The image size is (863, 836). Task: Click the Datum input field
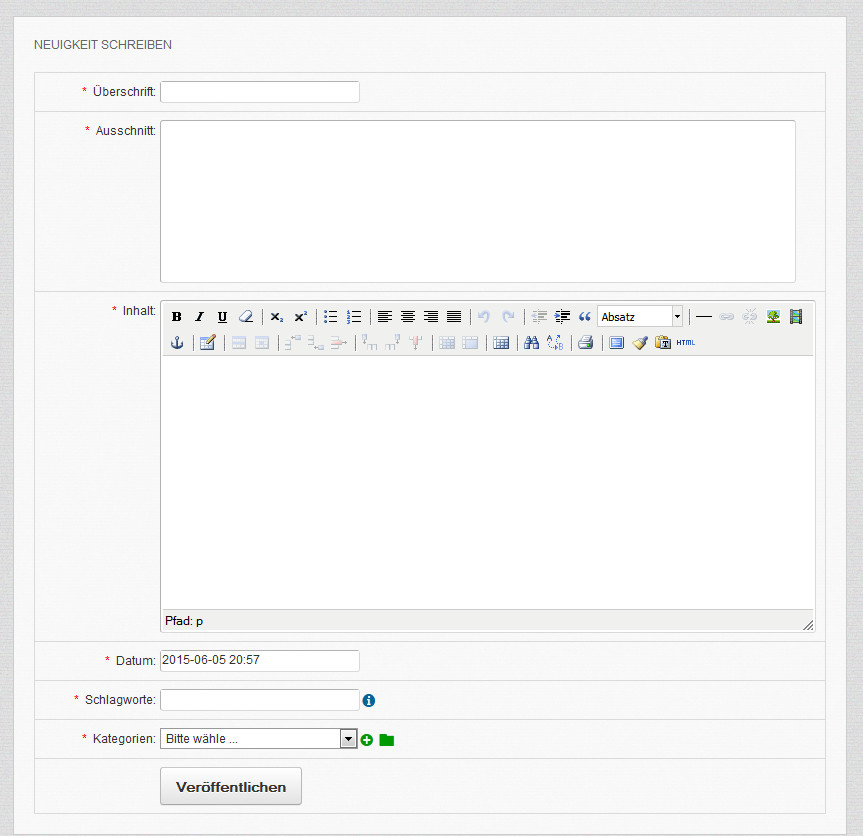coord(259,660)
